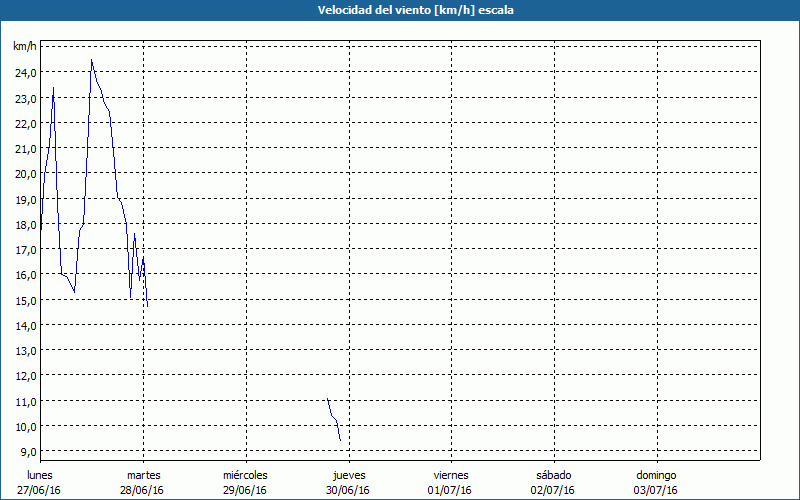Click the "miércoles" day label

click(x=245, y=475)
